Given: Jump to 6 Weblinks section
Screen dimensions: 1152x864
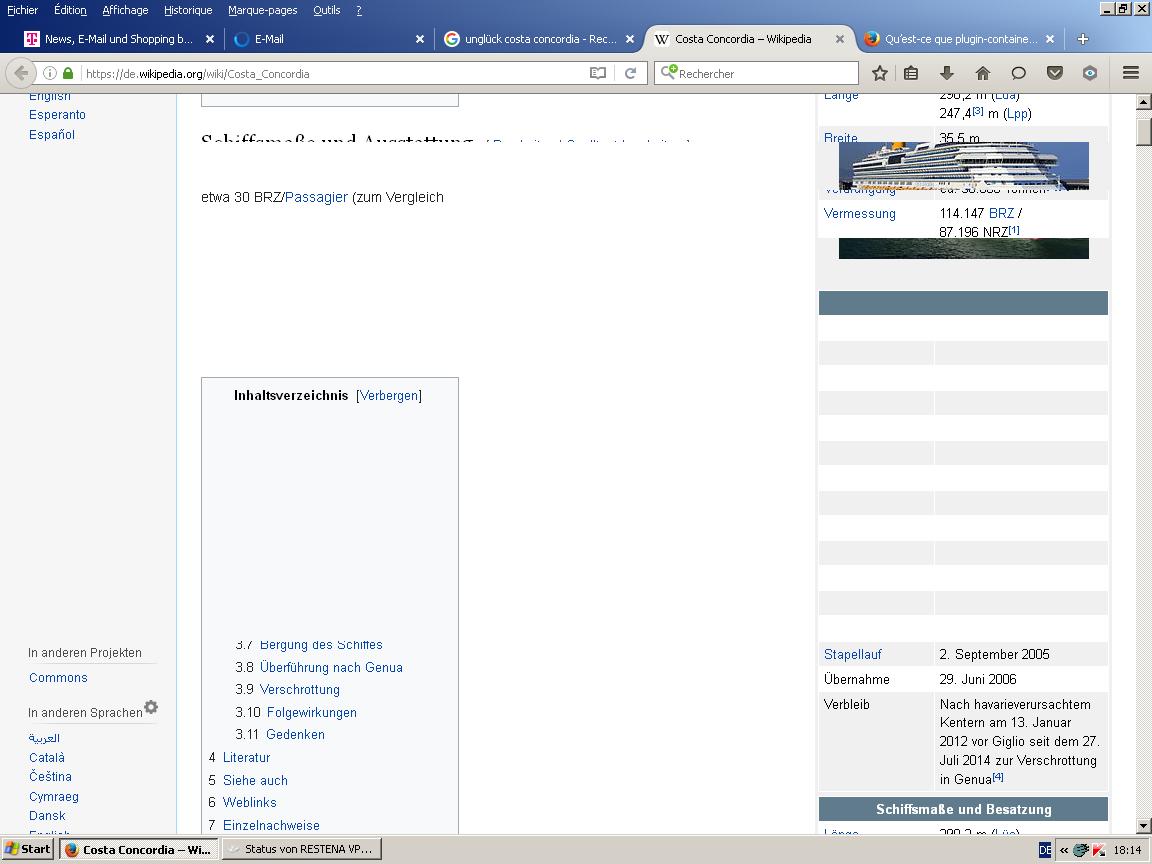Looking at the screenshot, I should coord(250,802).
